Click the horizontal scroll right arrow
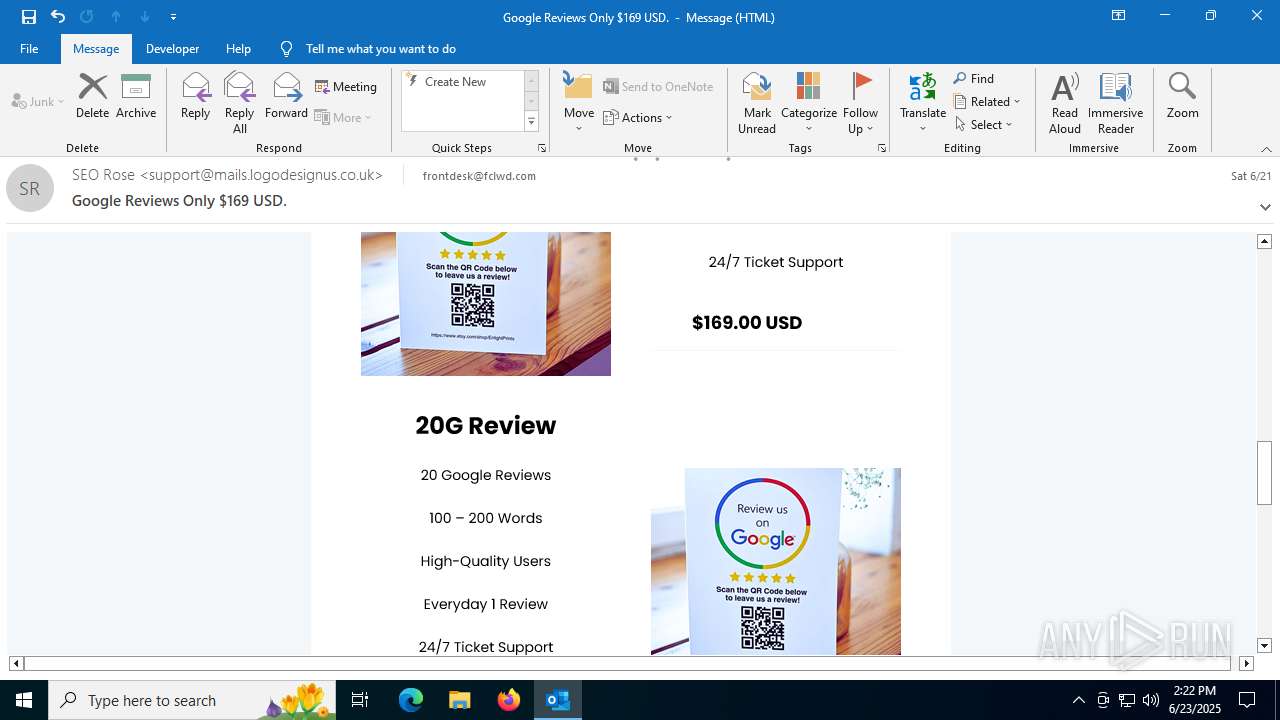The image size is (1280, 720). tap(1246, 663)
